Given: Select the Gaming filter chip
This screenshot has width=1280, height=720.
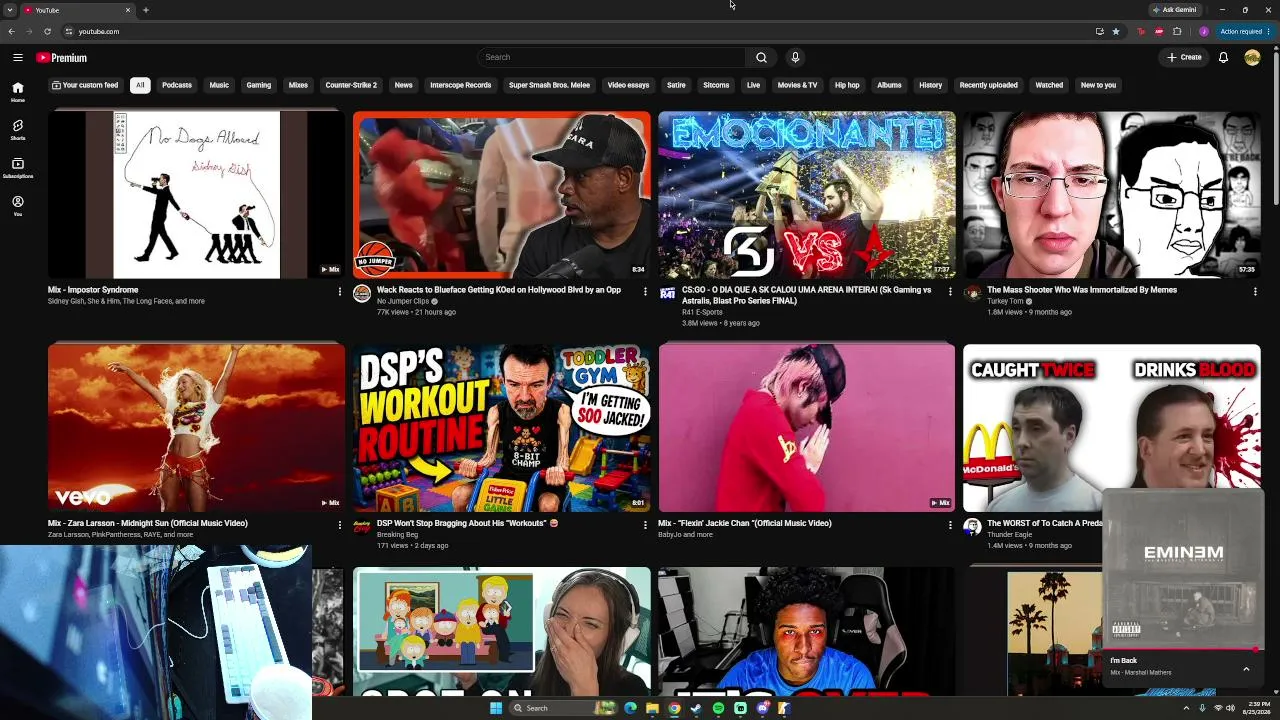Looking at the screenshot, I should pyautogui.click(x=259, y=85).
